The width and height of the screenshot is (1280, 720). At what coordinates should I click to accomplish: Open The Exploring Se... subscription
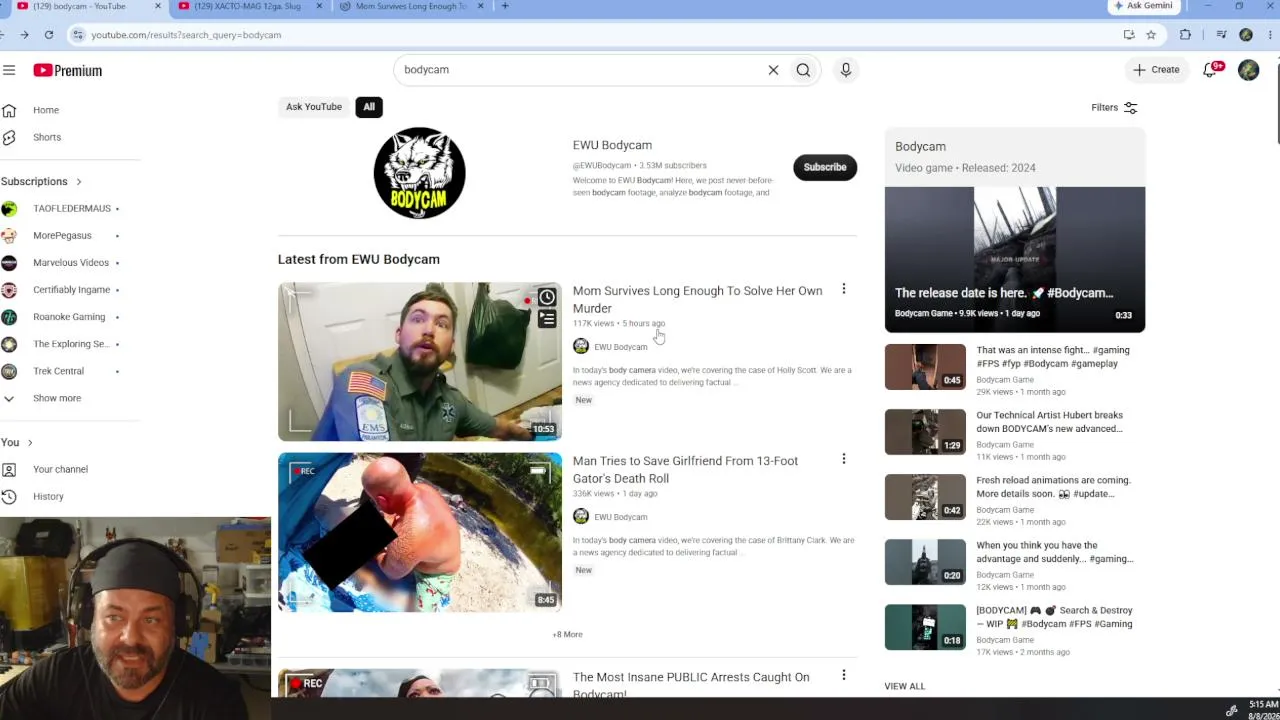point(70,343)
